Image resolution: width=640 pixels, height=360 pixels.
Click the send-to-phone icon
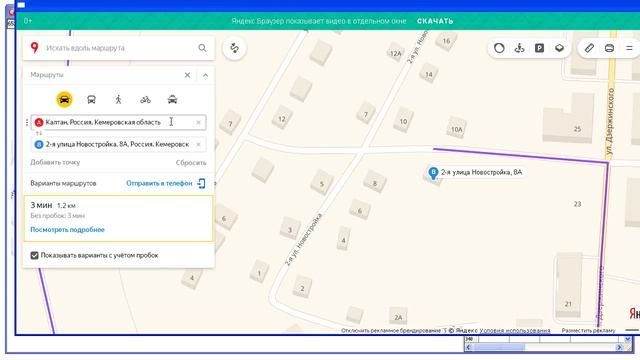pyautogui.click(x=202, y=183)
